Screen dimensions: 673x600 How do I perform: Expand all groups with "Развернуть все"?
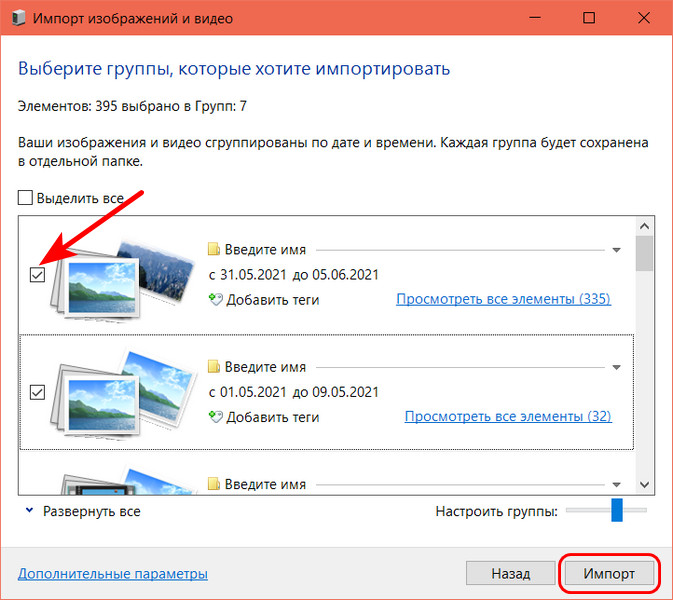(83, 511)
